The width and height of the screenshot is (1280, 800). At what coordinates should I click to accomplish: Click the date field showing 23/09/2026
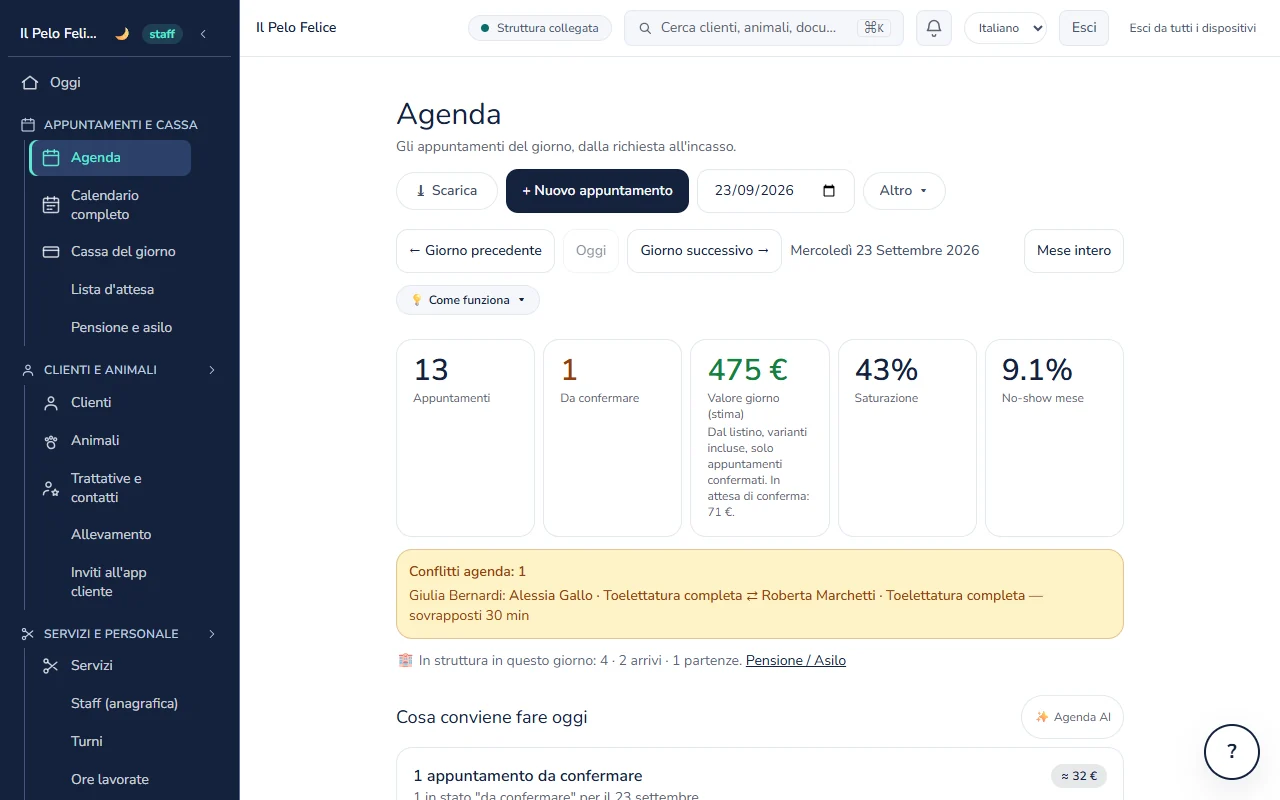point(776,191)
